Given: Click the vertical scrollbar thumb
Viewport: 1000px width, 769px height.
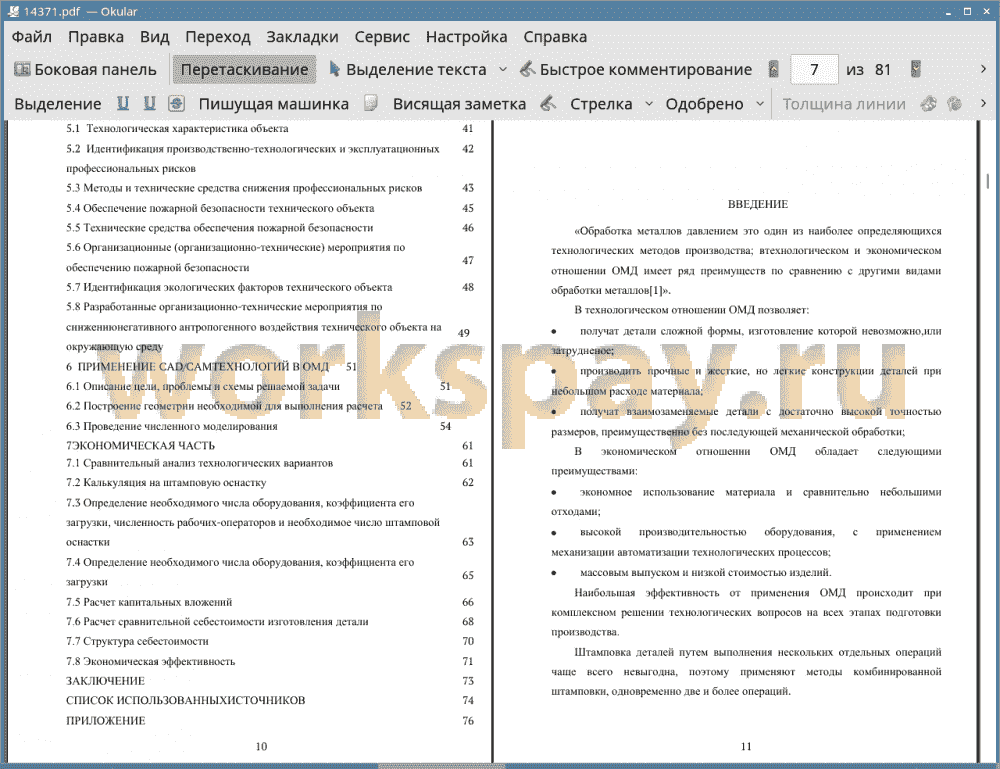Looking at the screenshot, I should pos(988,181).
